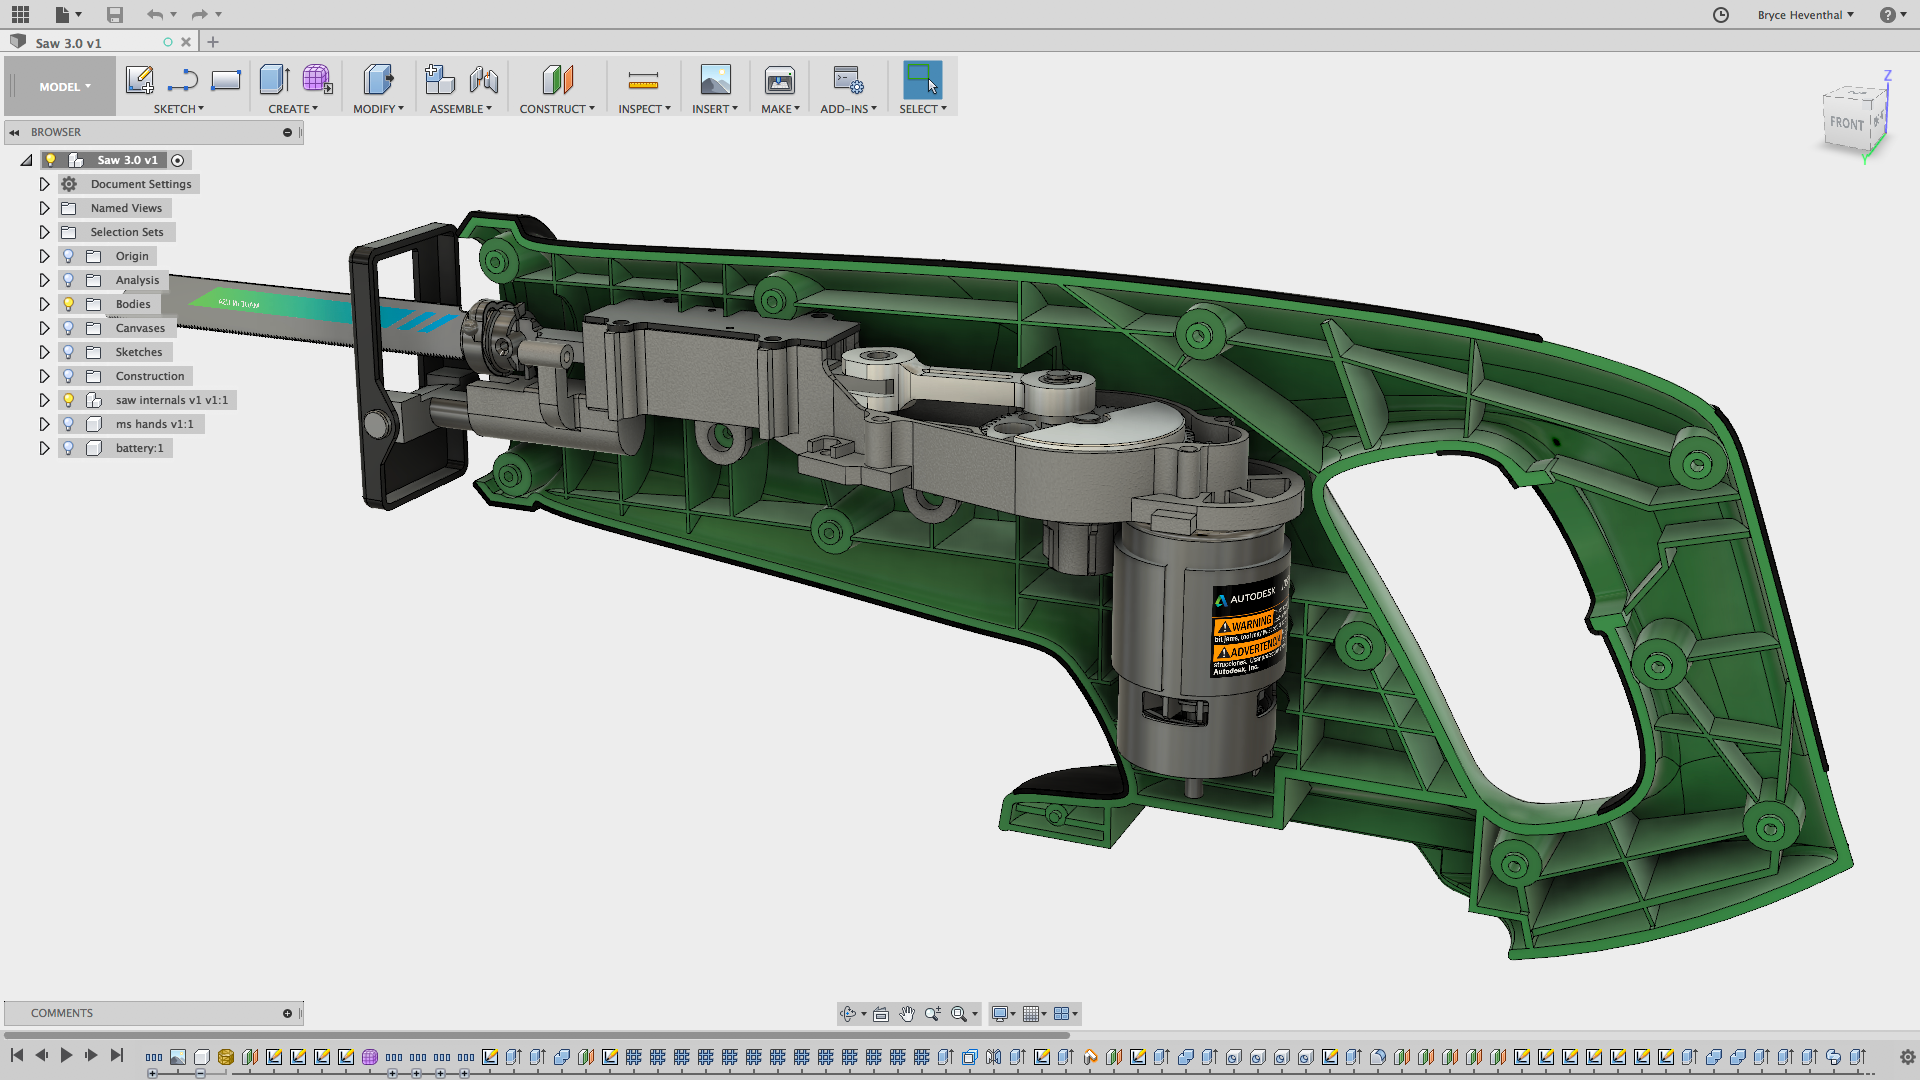Open the CONSTRUCT menu
This screenshot has width=1920, height=1080.
556,109
